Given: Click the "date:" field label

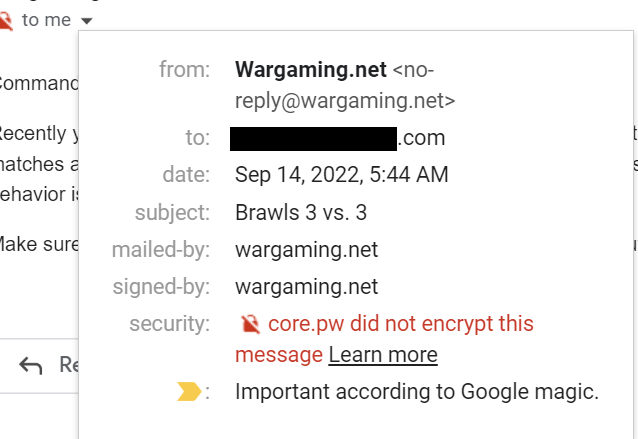Looking at the screenshot, I should (x=186, y=175).
